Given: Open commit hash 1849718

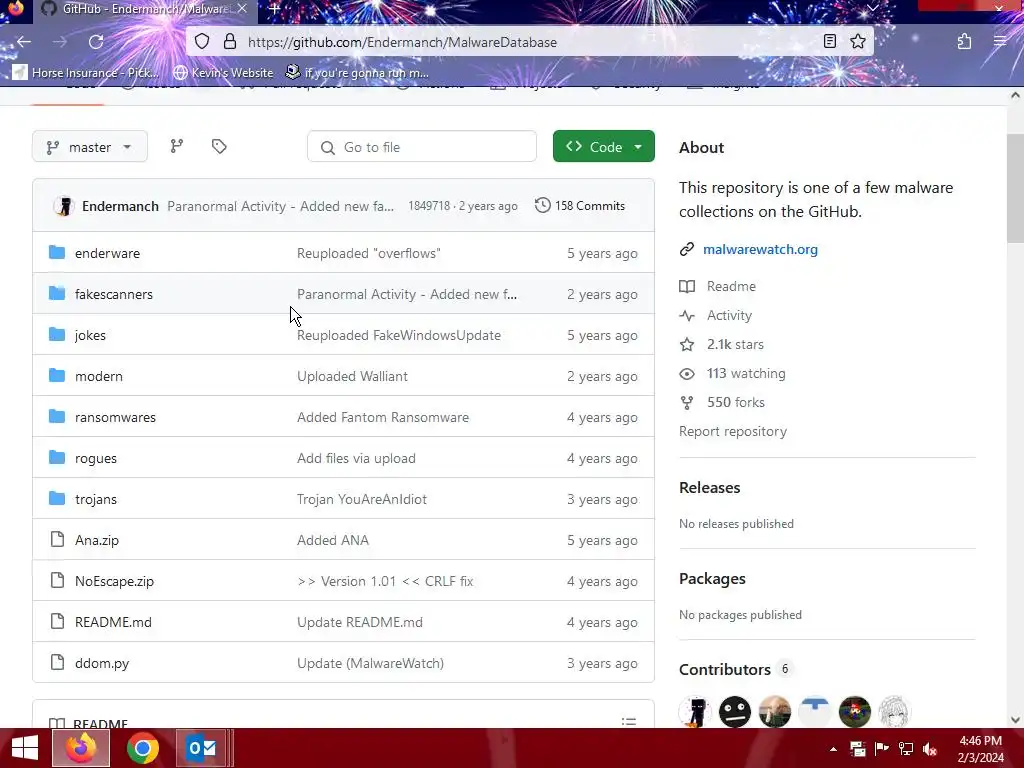Looking at the screenshot, I should pos(429,206).
